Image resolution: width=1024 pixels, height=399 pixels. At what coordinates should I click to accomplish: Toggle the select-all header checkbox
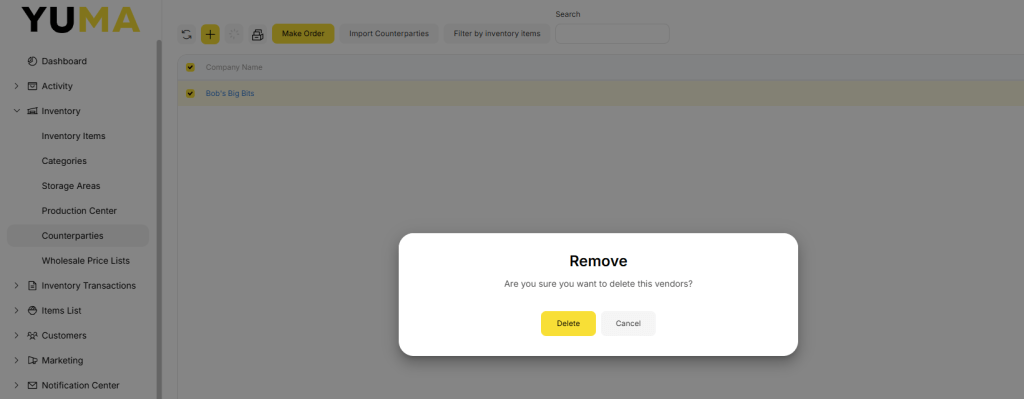[190, 67]
